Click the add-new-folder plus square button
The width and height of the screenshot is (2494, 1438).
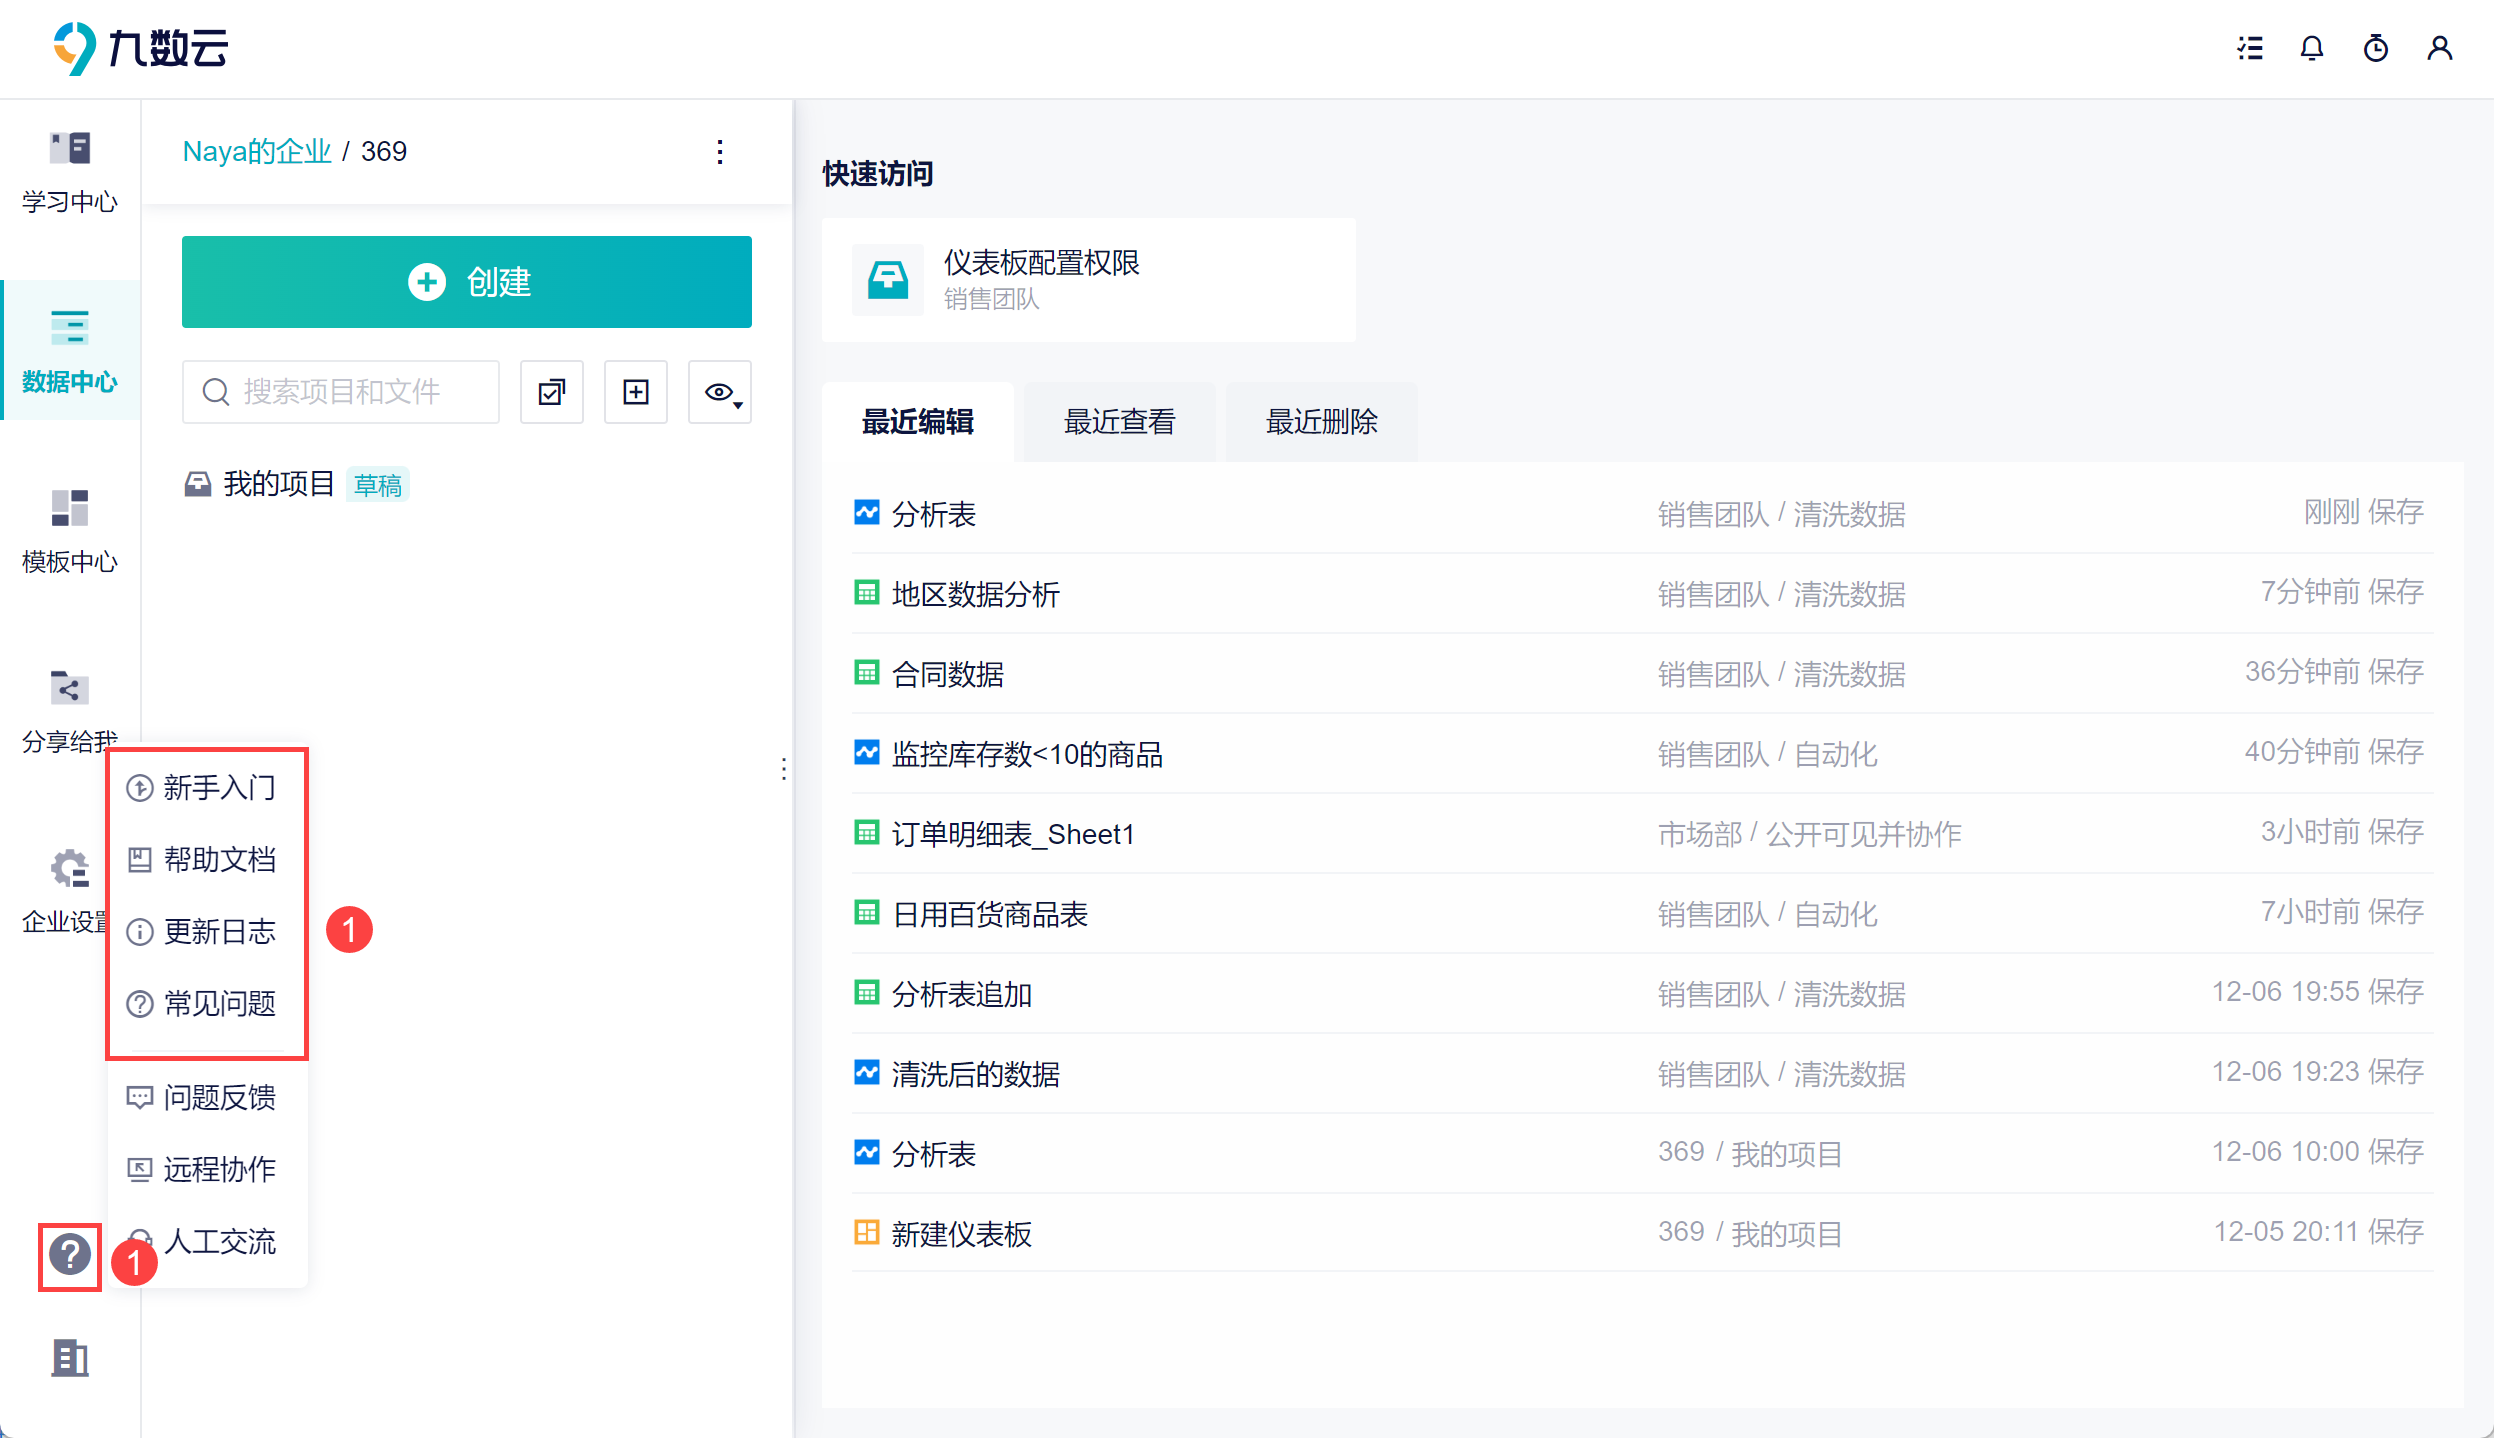(x=636, y=392)
